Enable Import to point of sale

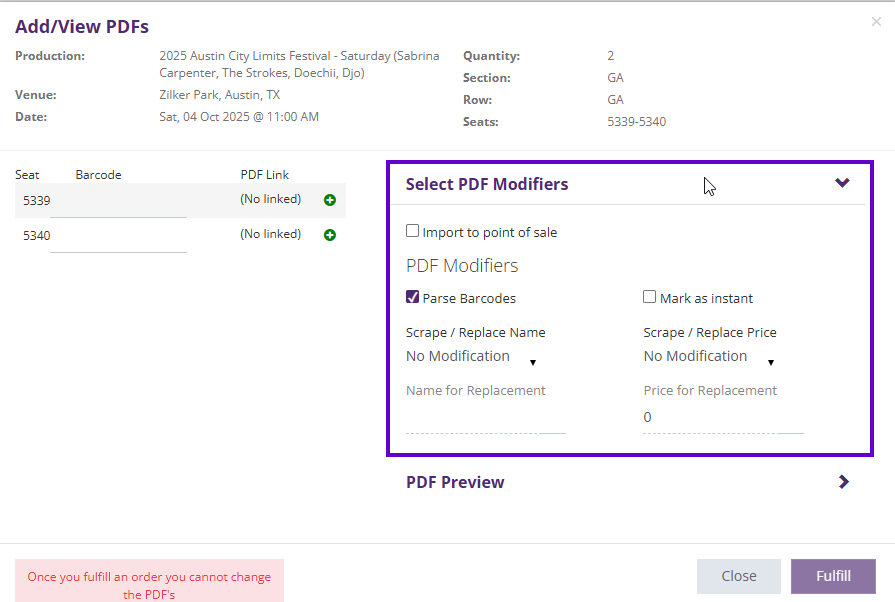412,230
